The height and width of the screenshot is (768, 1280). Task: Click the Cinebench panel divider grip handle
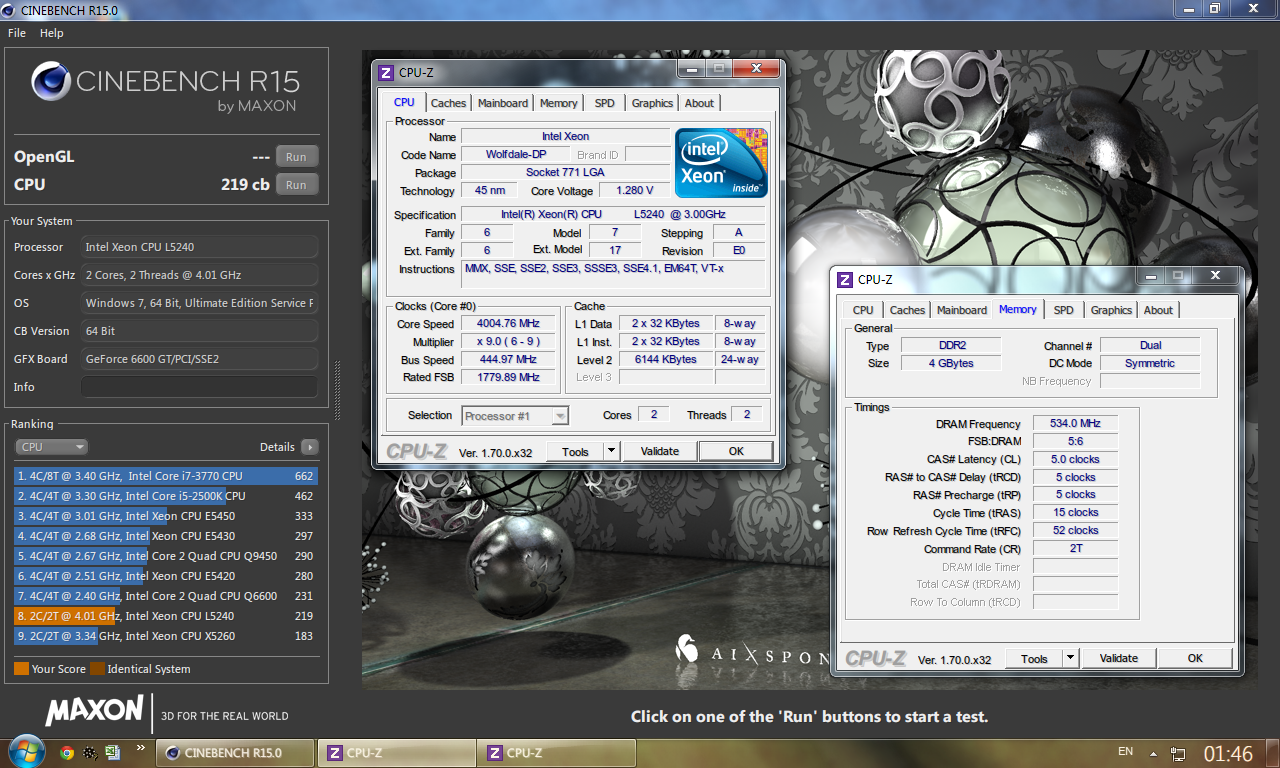point(337,389)
